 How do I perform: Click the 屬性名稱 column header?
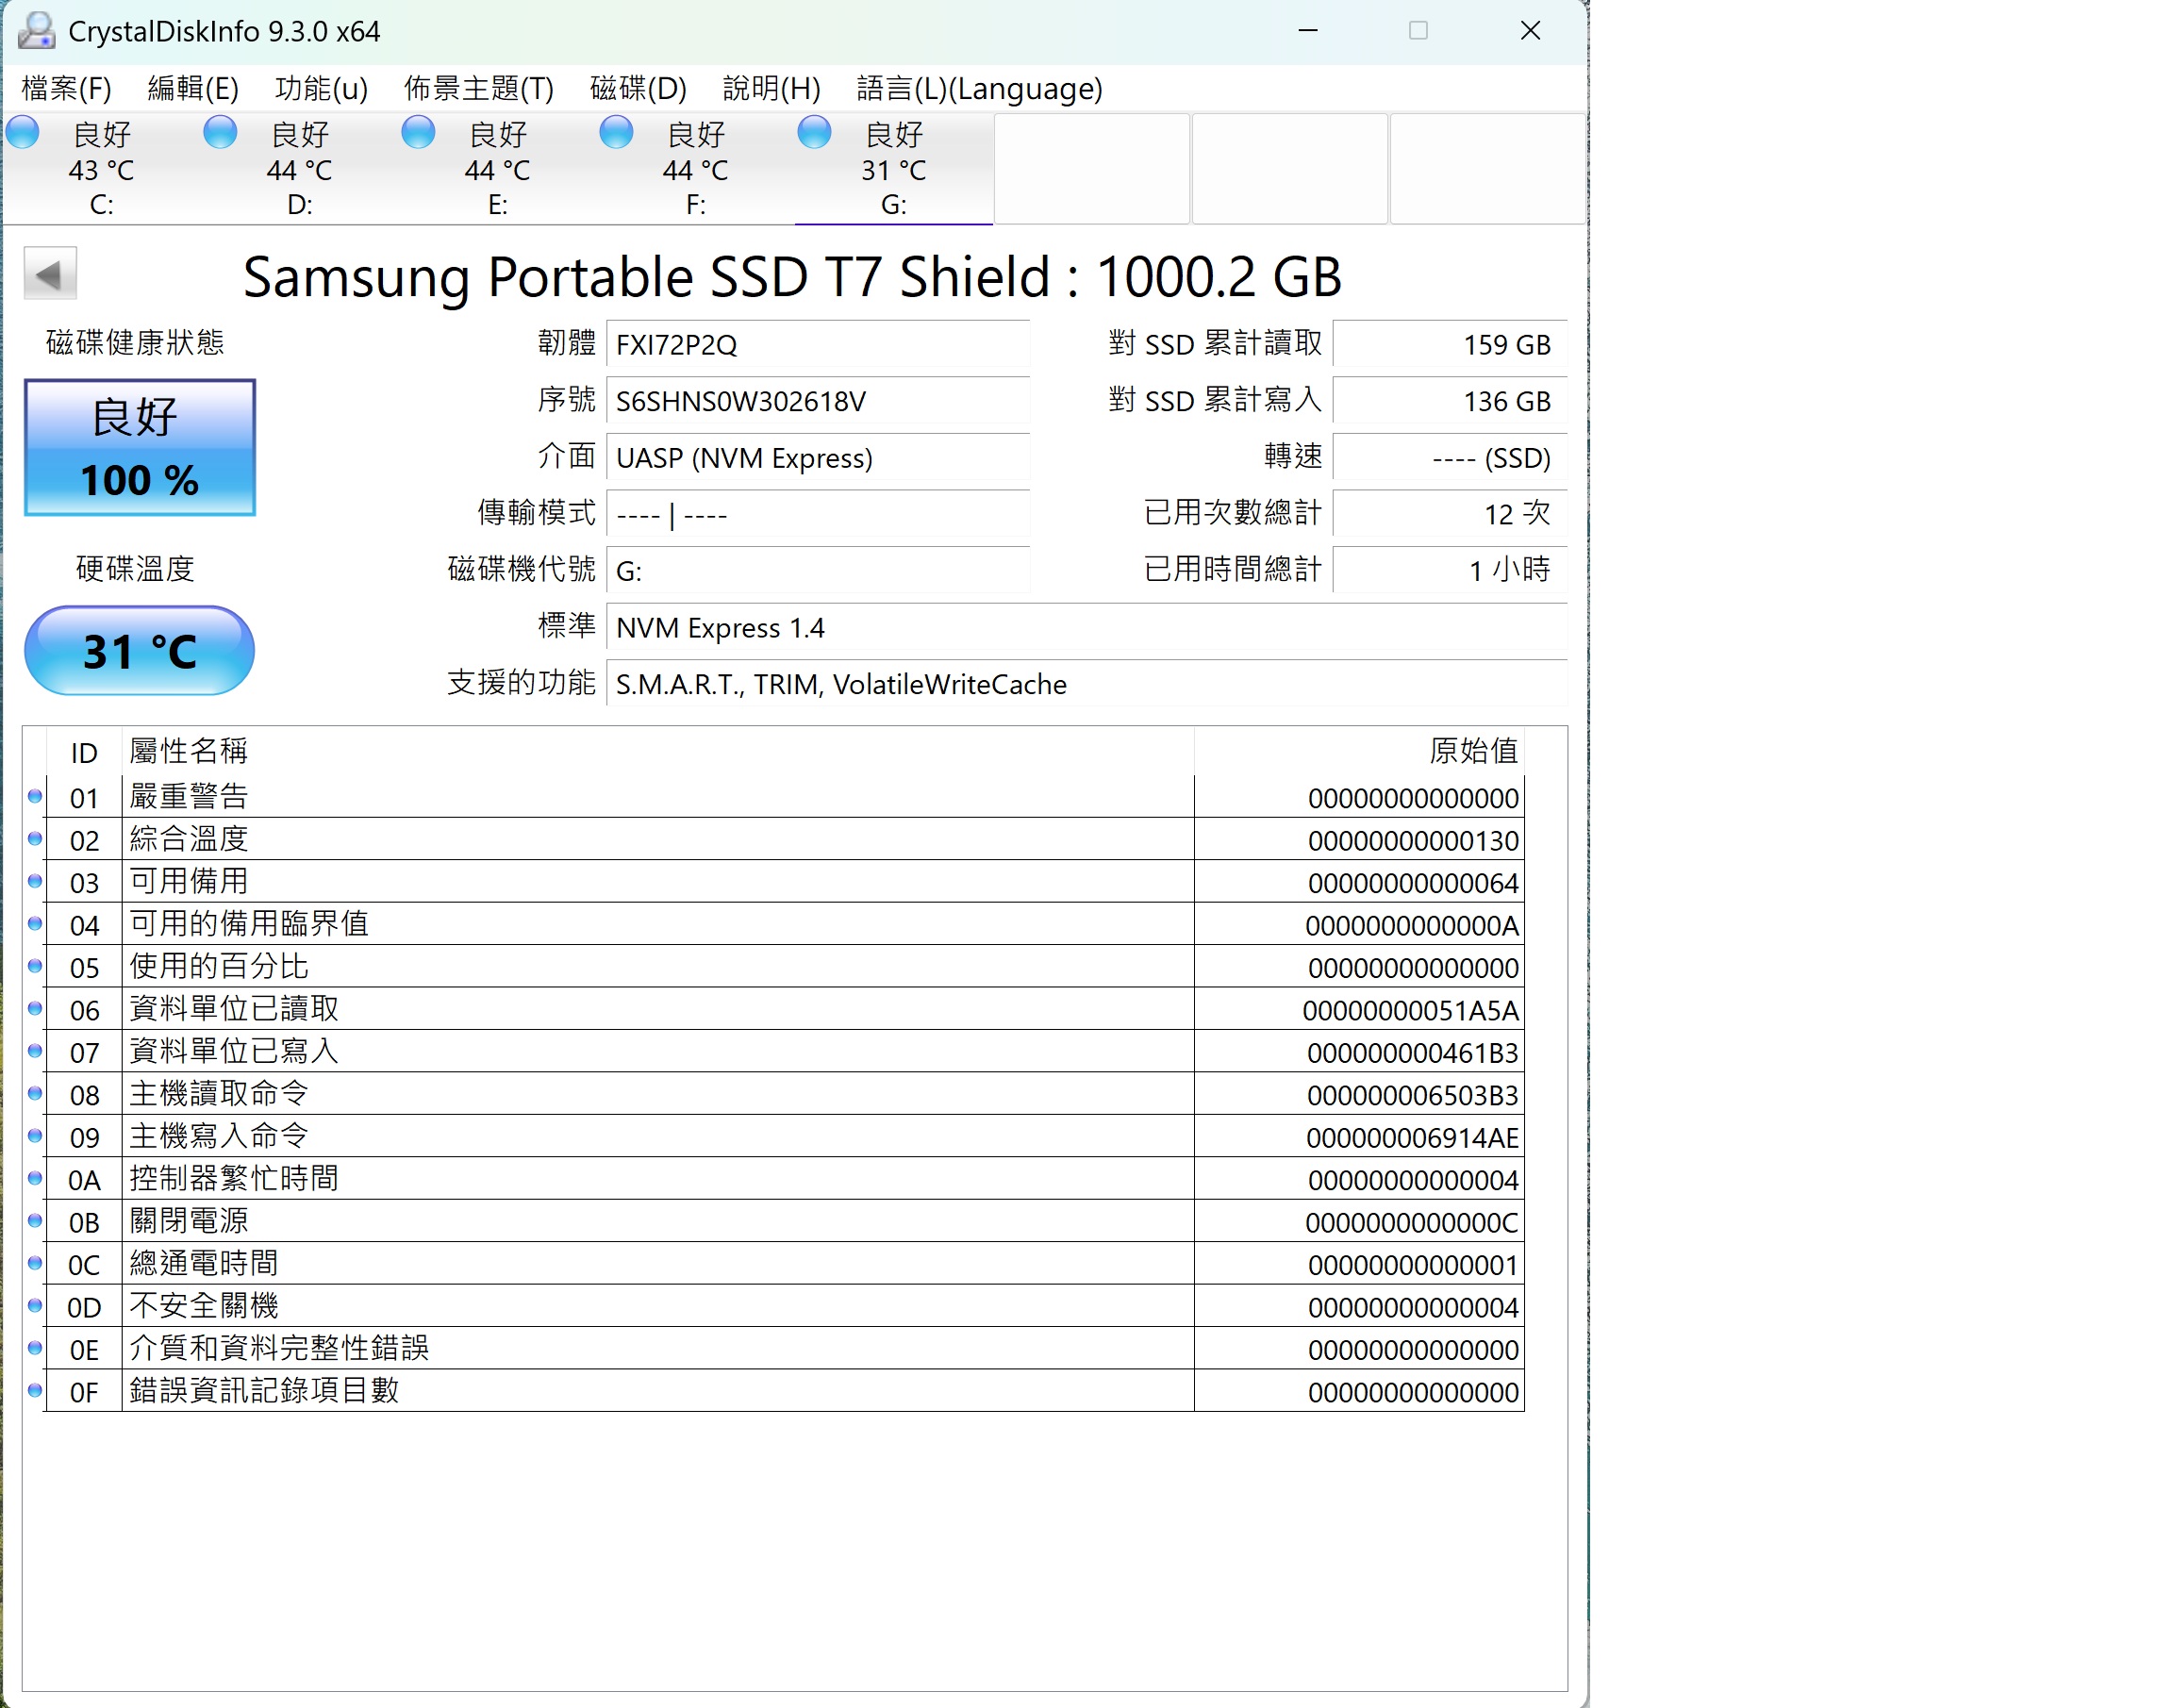point(658,752)
